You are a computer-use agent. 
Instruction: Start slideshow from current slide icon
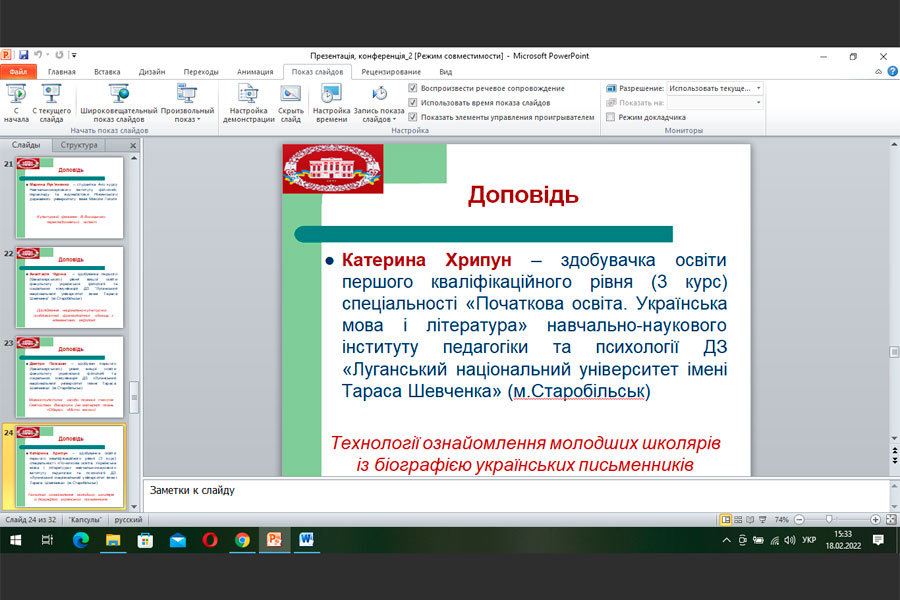click(x=51, y=95)
